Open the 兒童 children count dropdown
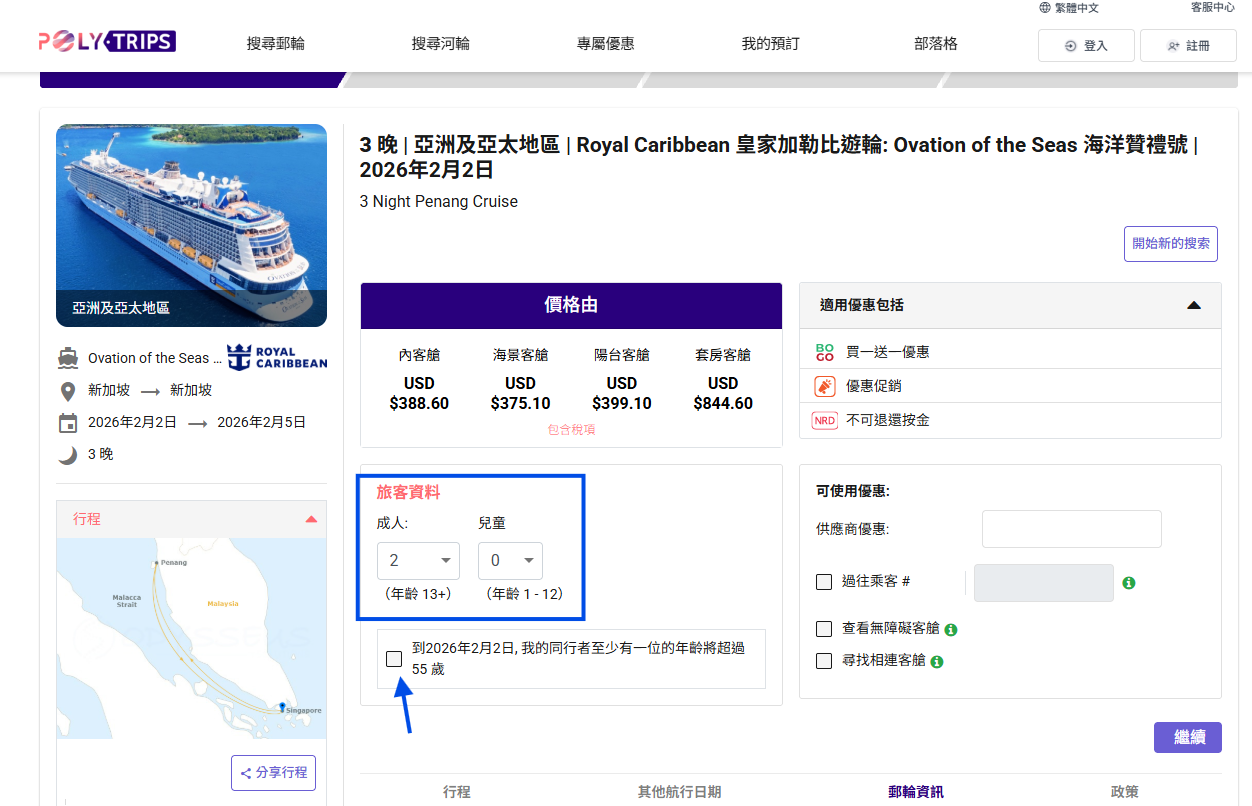The width and height of the screenshot is (1252, 806). (x=510, y=561)
